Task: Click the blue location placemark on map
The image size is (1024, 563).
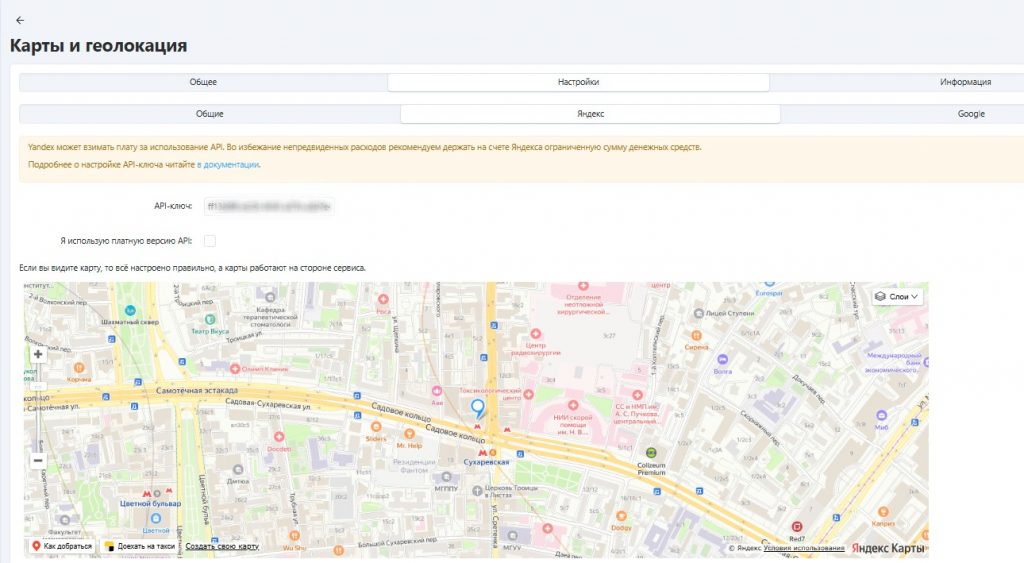Action: (478, 409)
